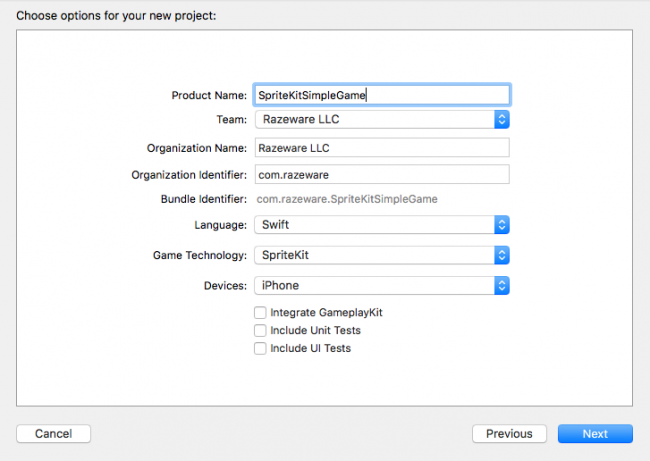This screenshot has width=650, height=461.
Task: Enable Integrate GameplayKit checkbox
Action: coord(260,313)
